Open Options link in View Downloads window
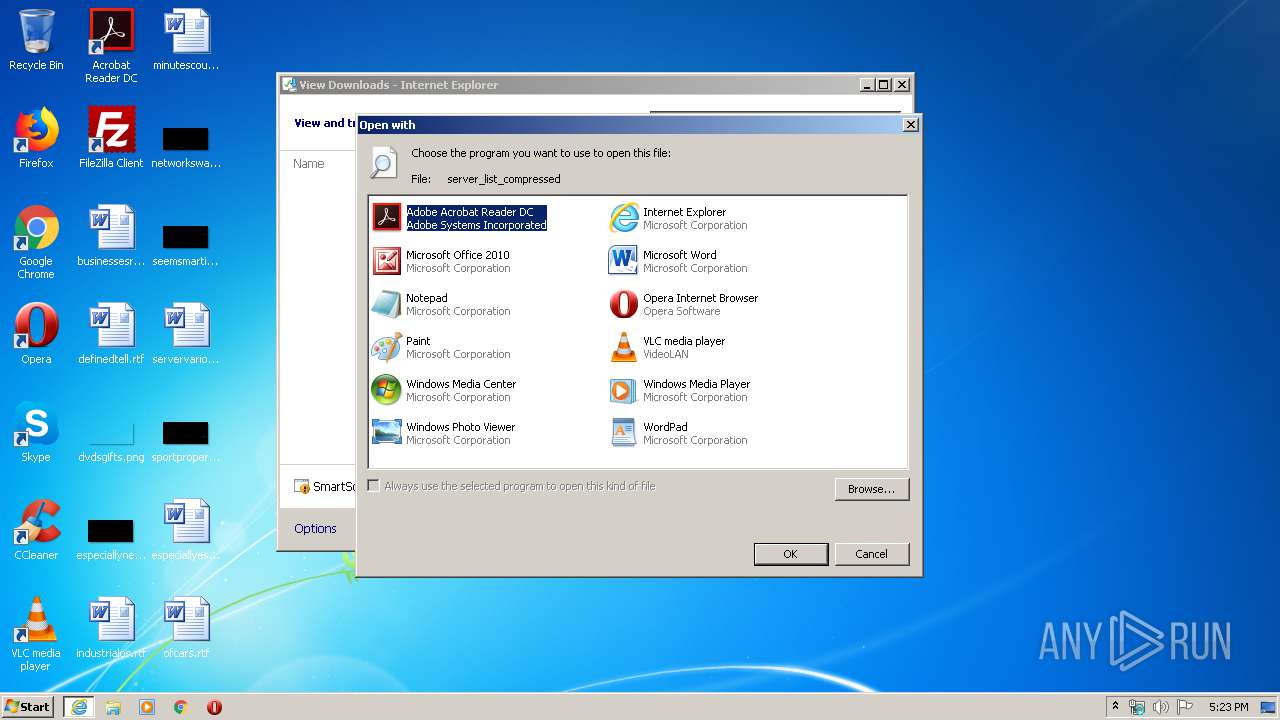This screenshot has height=720, width=1280. [315, 528]
